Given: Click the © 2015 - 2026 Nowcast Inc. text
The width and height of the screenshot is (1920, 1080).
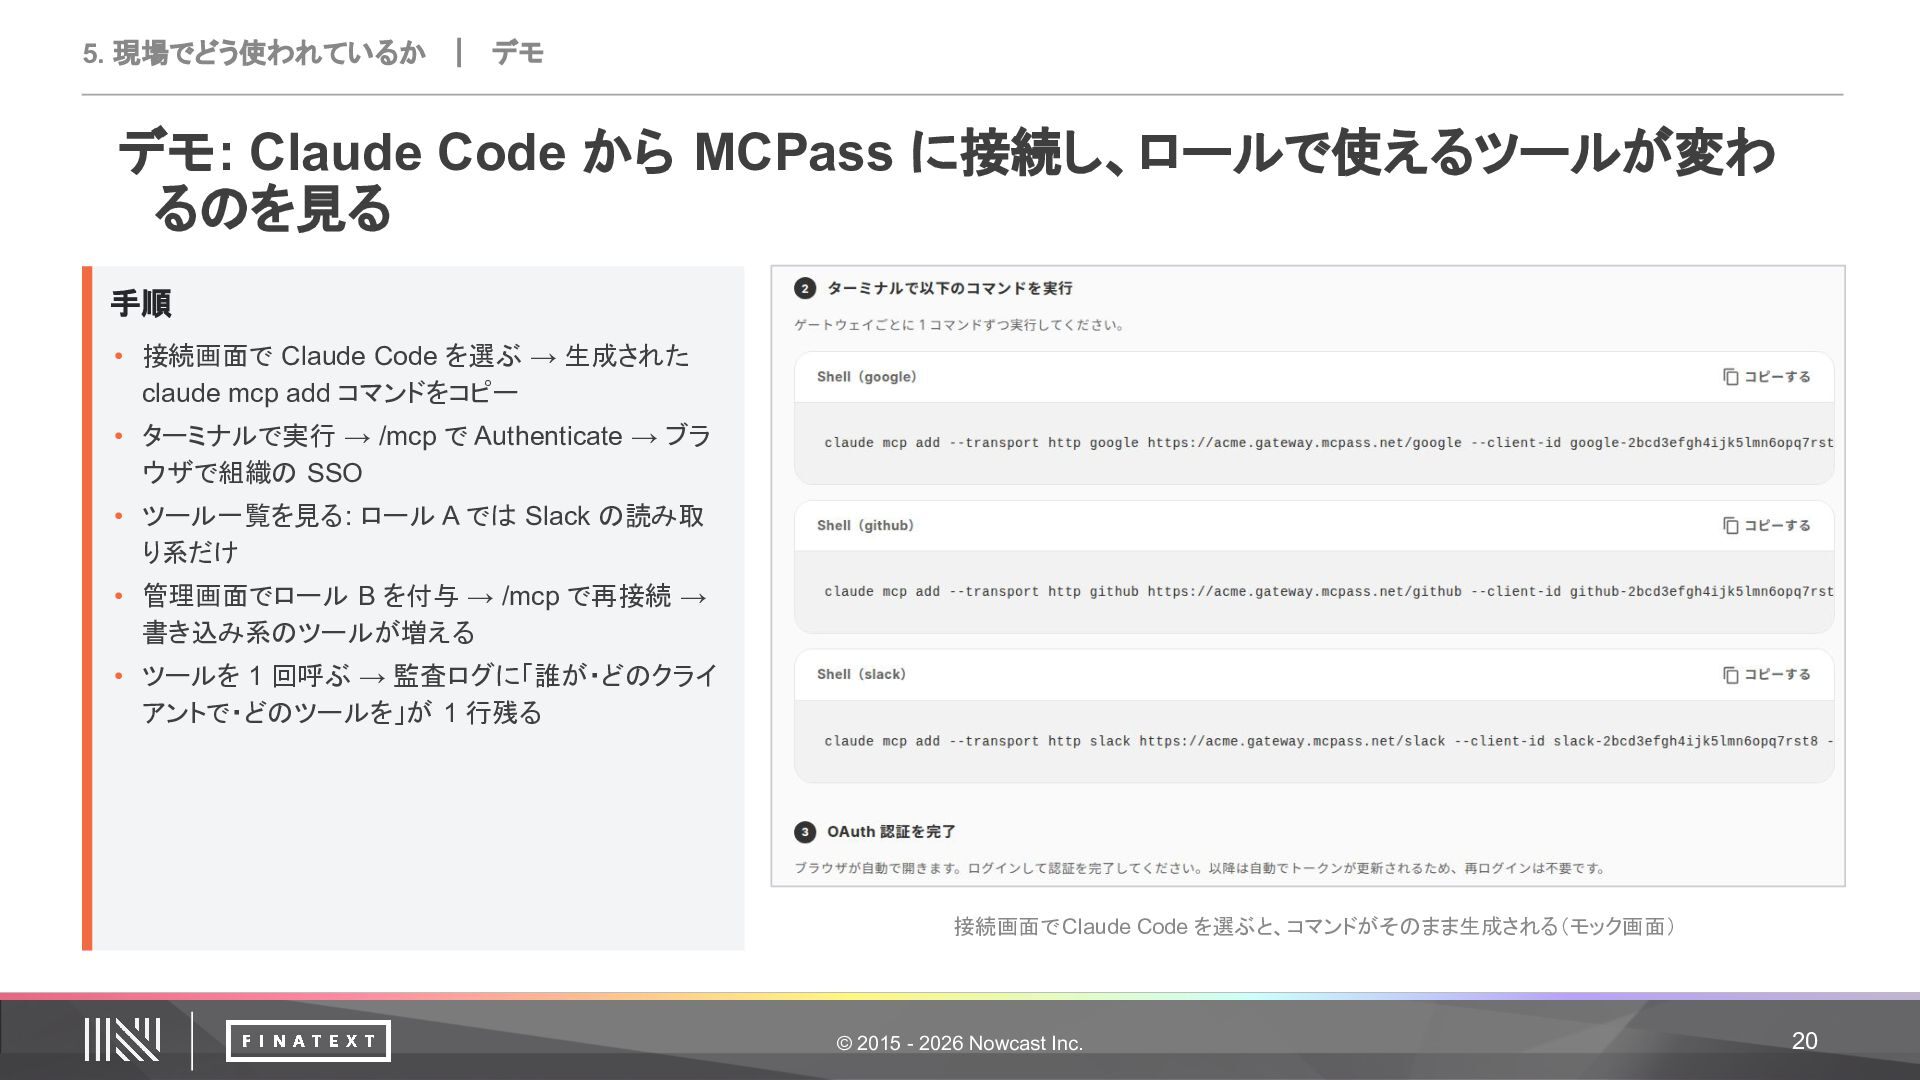Looking at the screenshot, I should [x=960, y=1043].
